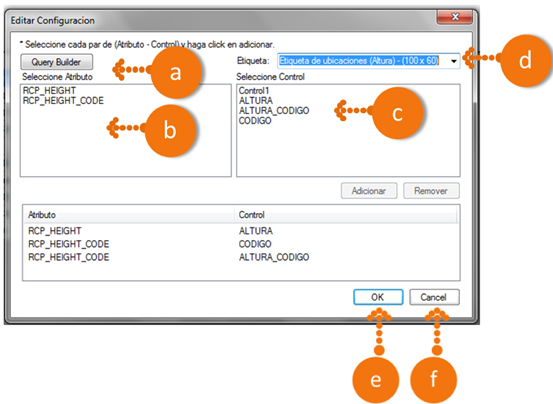Viewport: 553px width, 404px height.
Task: Select the RCP_HEIGHT to ALTURA mapping row
Action: [241, 231]
